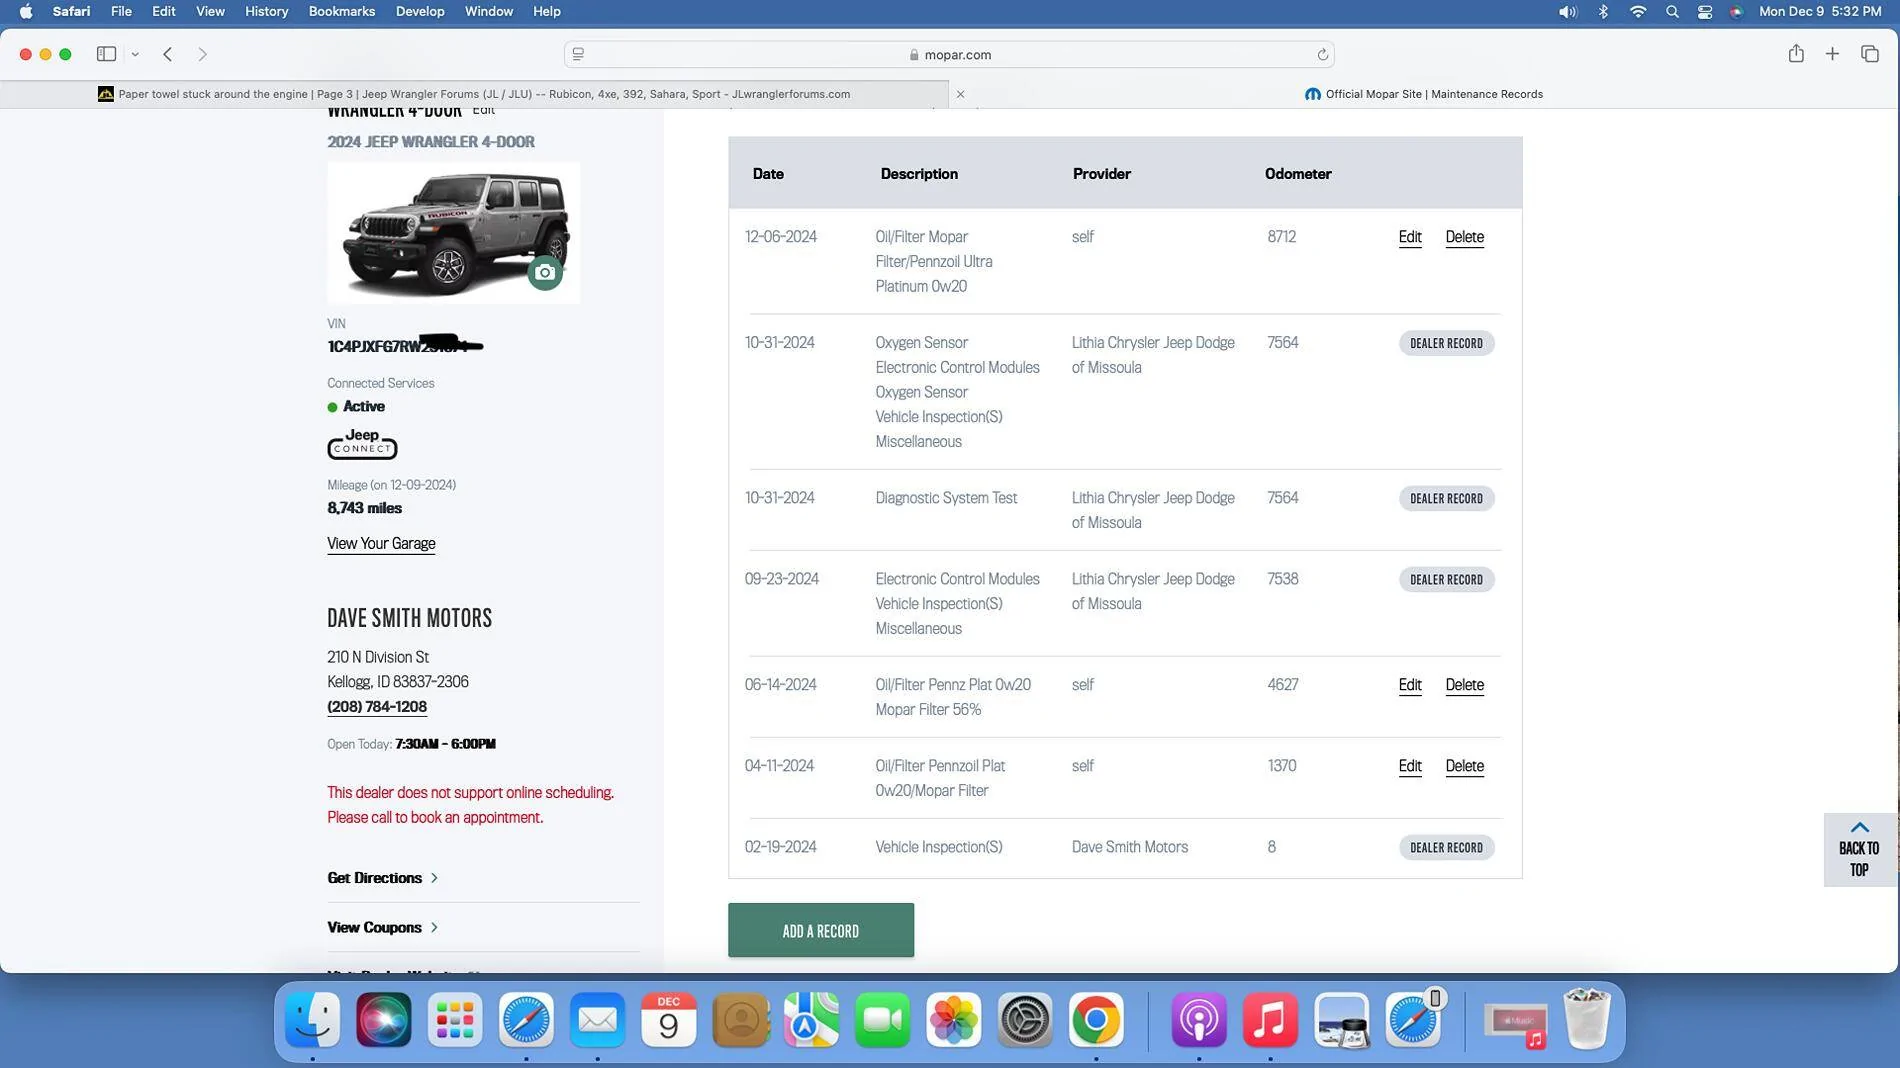Screen dimensions: 1900x1068
Task: Close the current tab with X button
Action: (x=960, y=94)
